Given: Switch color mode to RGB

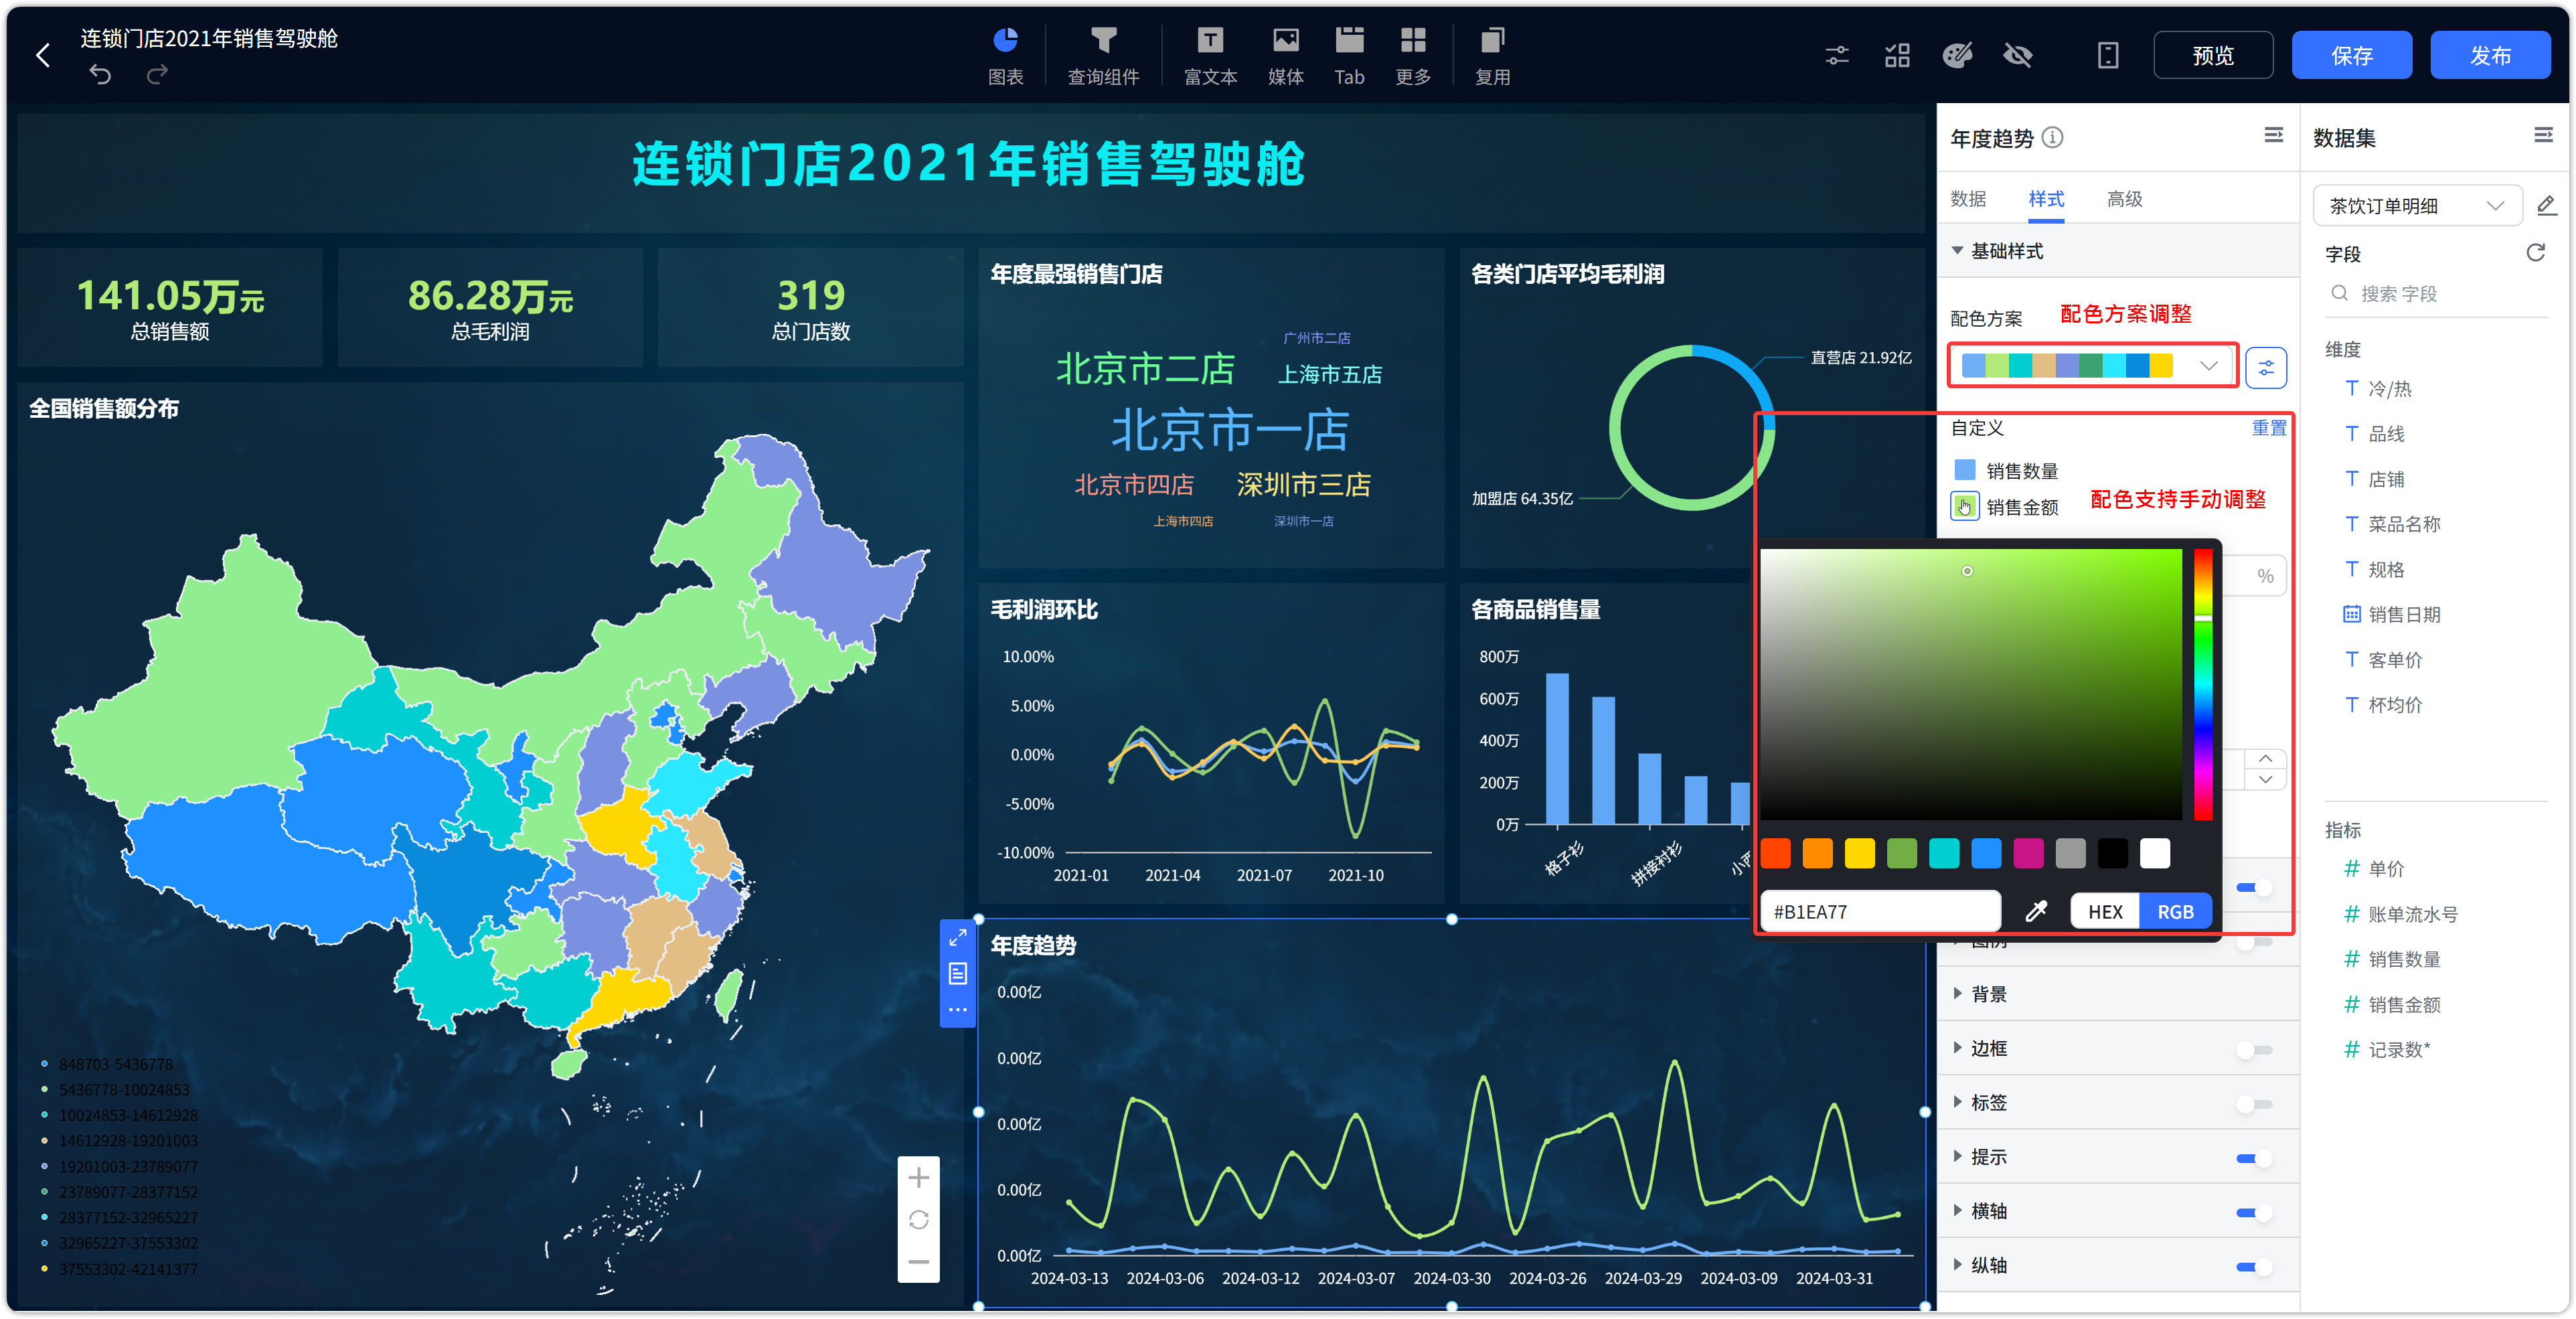Looking at the screenshot, I should click(x=2175, y=911).
